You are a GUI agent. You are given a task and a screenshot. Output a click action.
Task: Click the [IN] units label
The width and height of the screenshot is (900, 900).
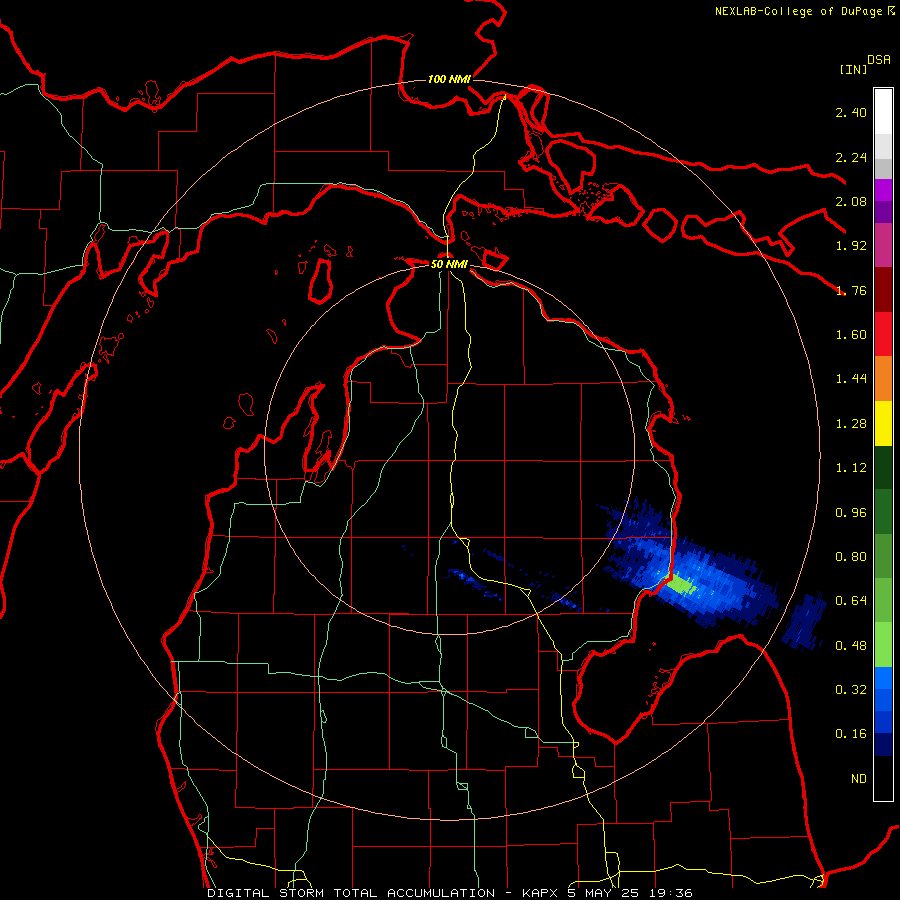pos(853,69)
